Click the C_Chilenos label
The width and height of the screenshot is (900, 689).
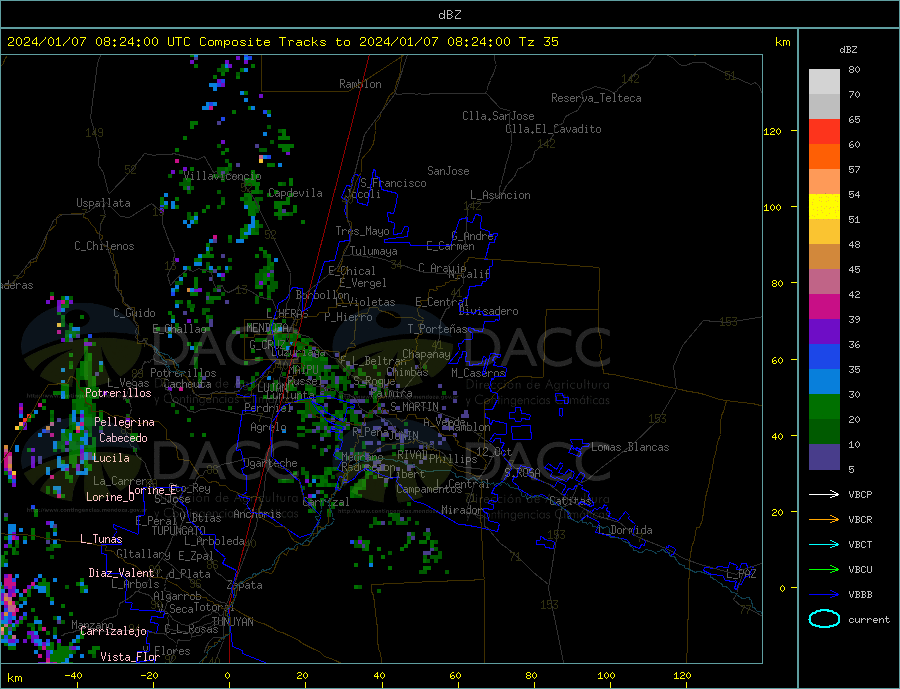104,246
